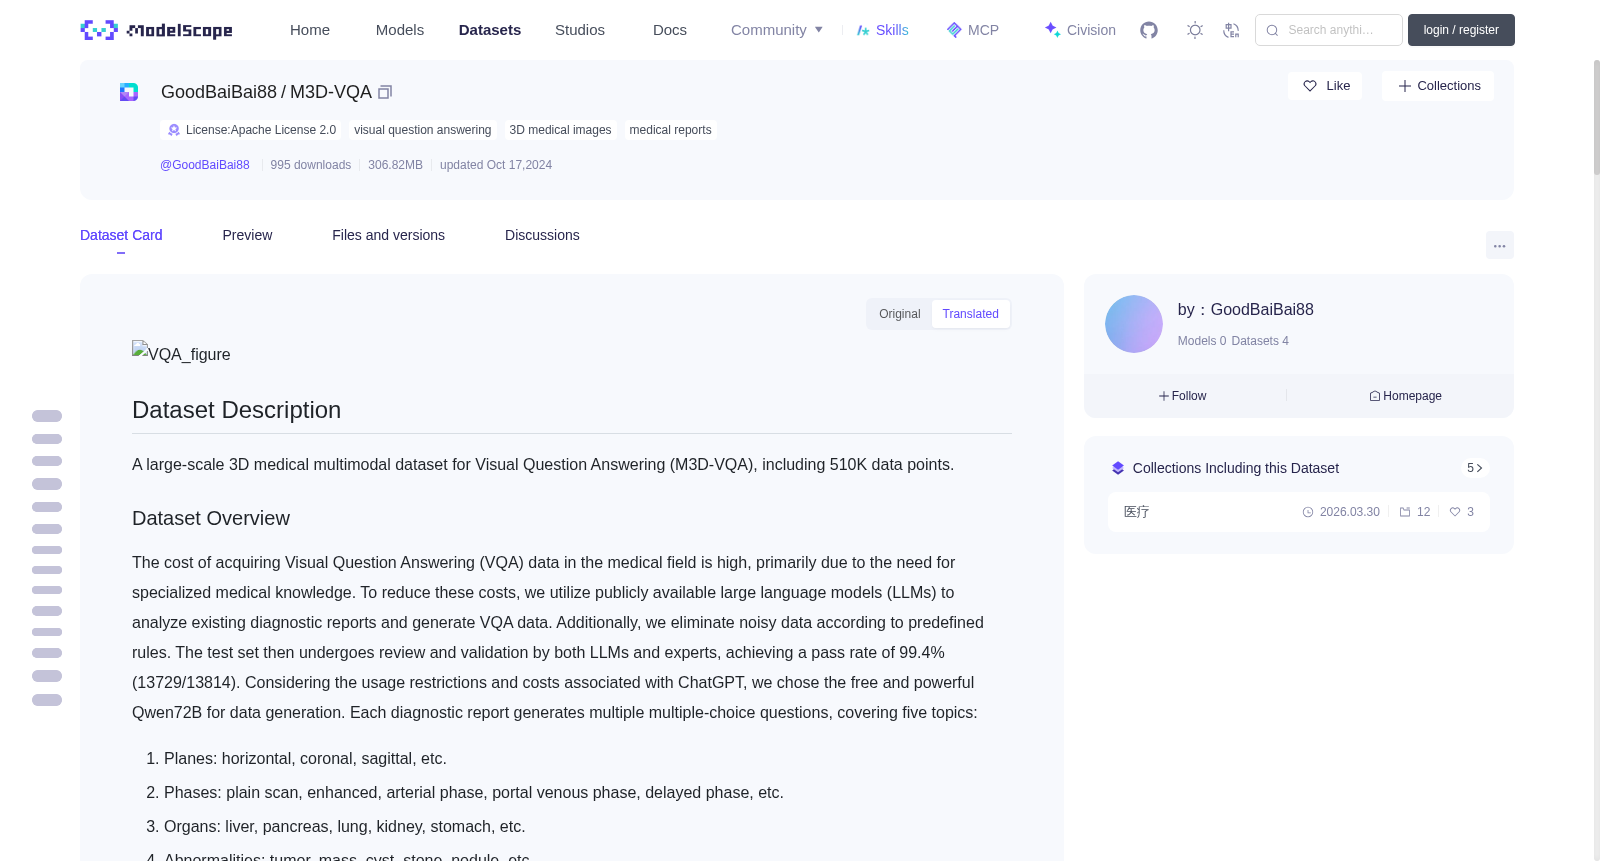Open Datasets in top navigation
Image resolution: width=1600 pixels, height=861 pixels.
click(490, 30)
